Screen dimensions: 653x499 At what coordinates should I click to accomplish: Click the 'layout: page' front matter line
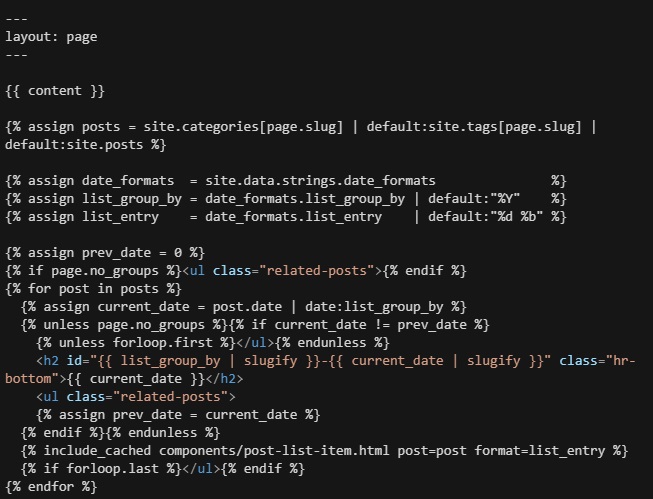(x=51, y=37)
